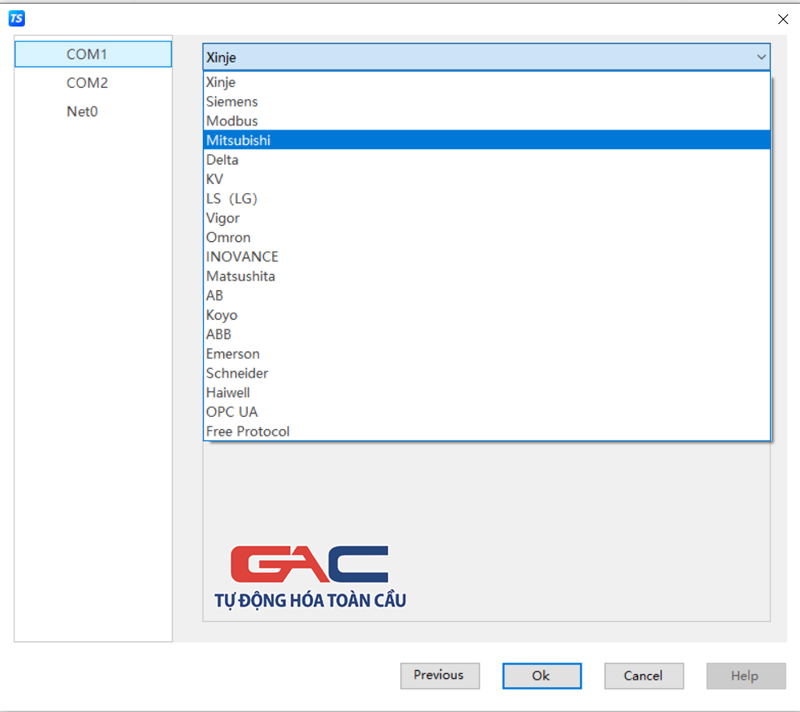The height and width of the screenshot is (712, 800).
Task: Choose LS (LG) from the list
Action: pos(486,198)
